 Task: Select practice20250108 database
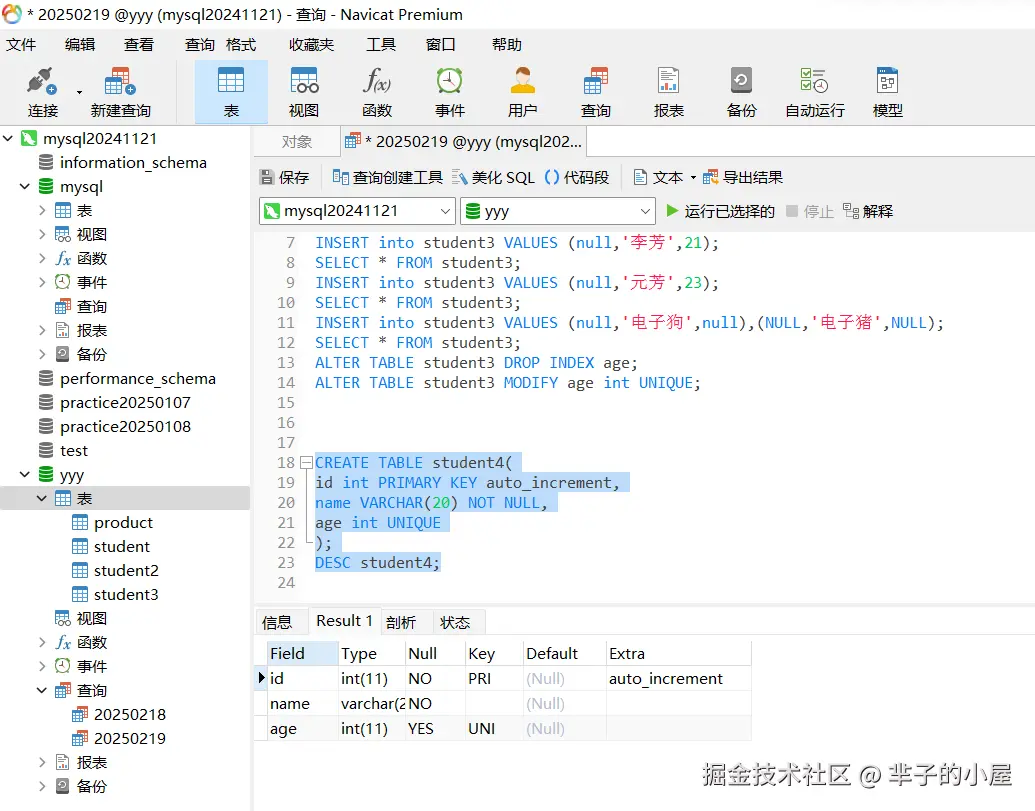click(125, 427)
